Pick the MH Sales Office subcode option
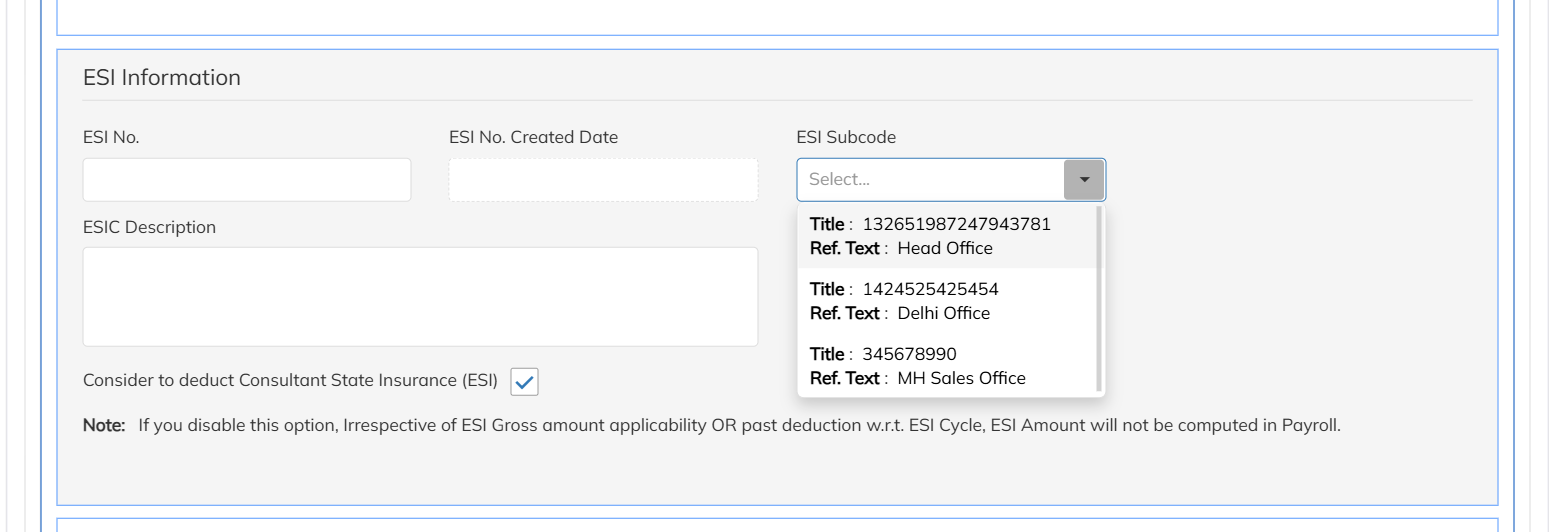This screenshot has width=1549, height=532. pos(947,366)
